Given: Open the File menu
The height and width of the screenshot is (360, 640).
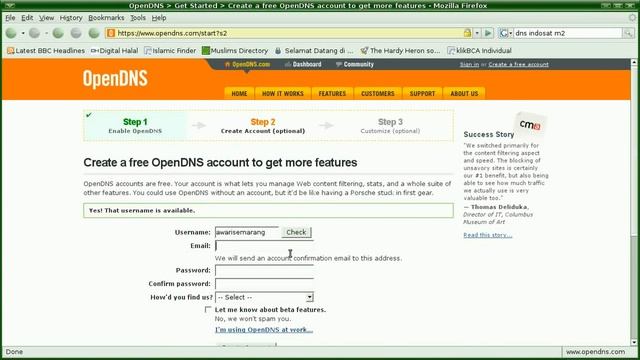Looking at the screenshot, I should tap(10, 18).
